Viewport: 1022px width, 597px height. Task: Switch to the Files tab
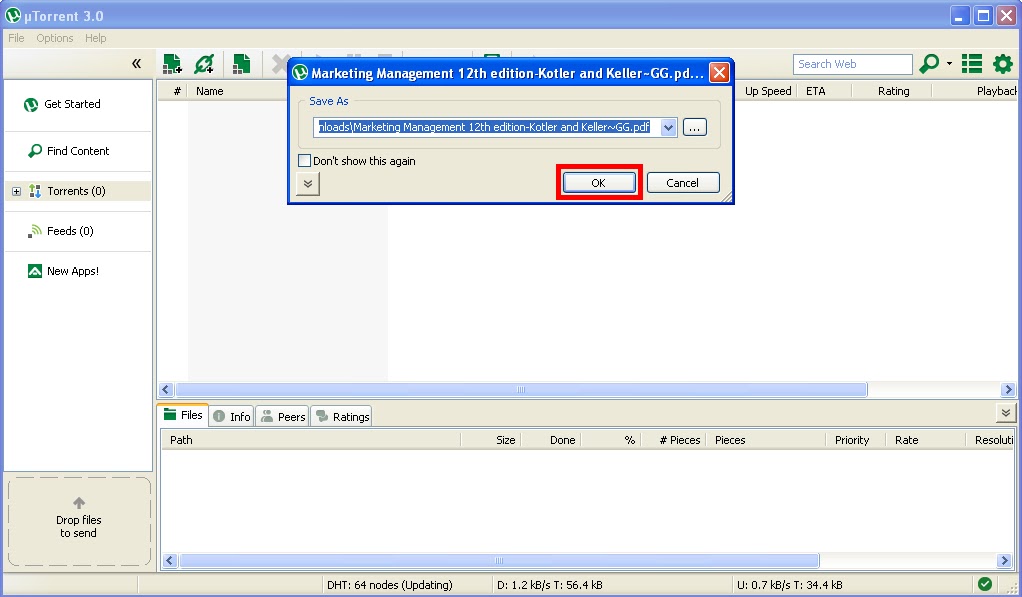pos(183,415)
